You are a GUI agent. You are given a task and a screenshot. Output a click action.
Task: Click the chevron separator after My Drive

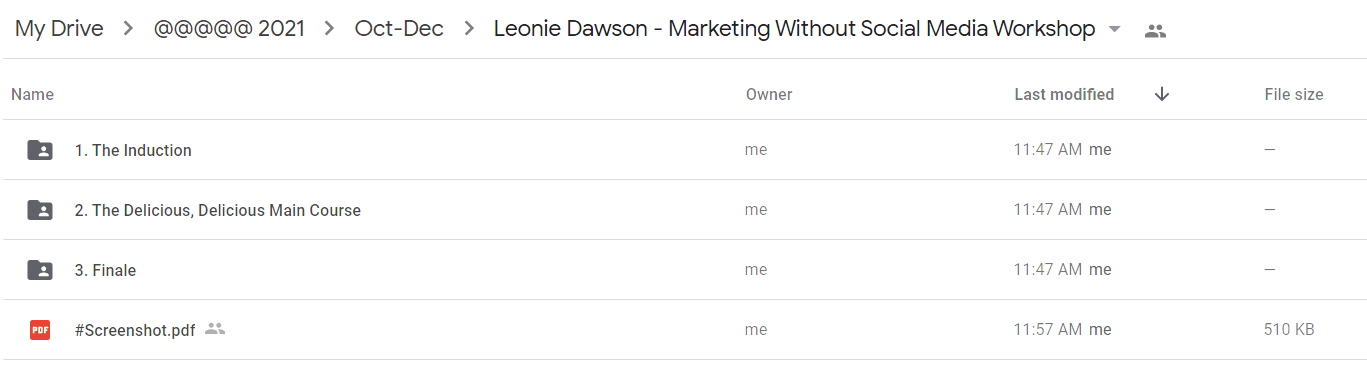coord(128,30)
